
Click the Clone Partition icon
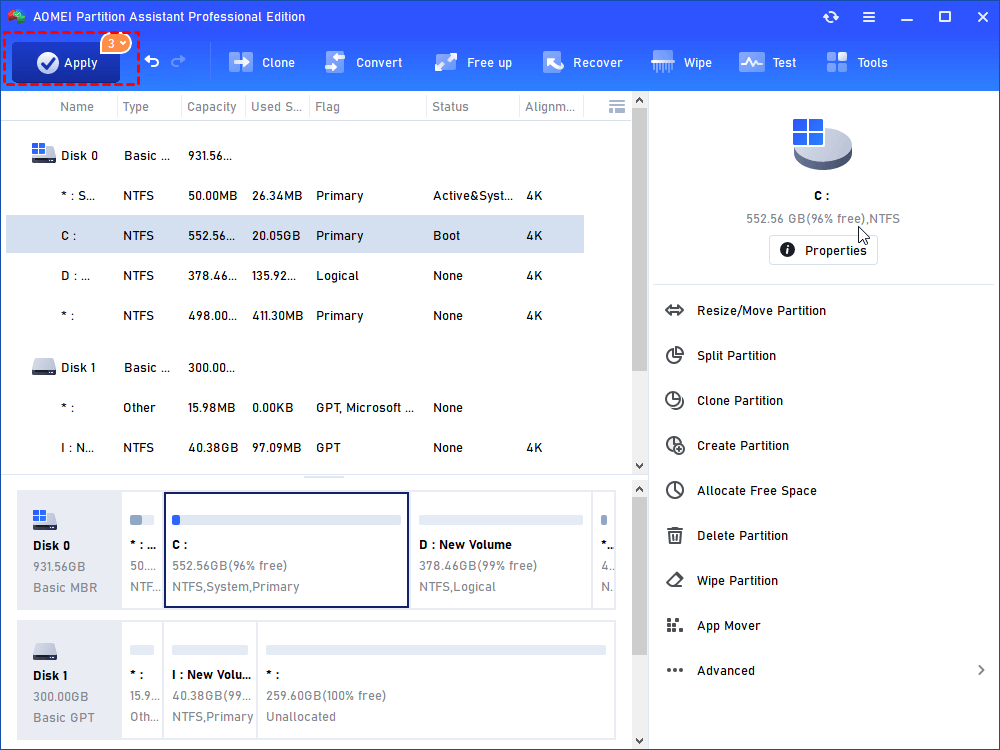tap(674, 401)
